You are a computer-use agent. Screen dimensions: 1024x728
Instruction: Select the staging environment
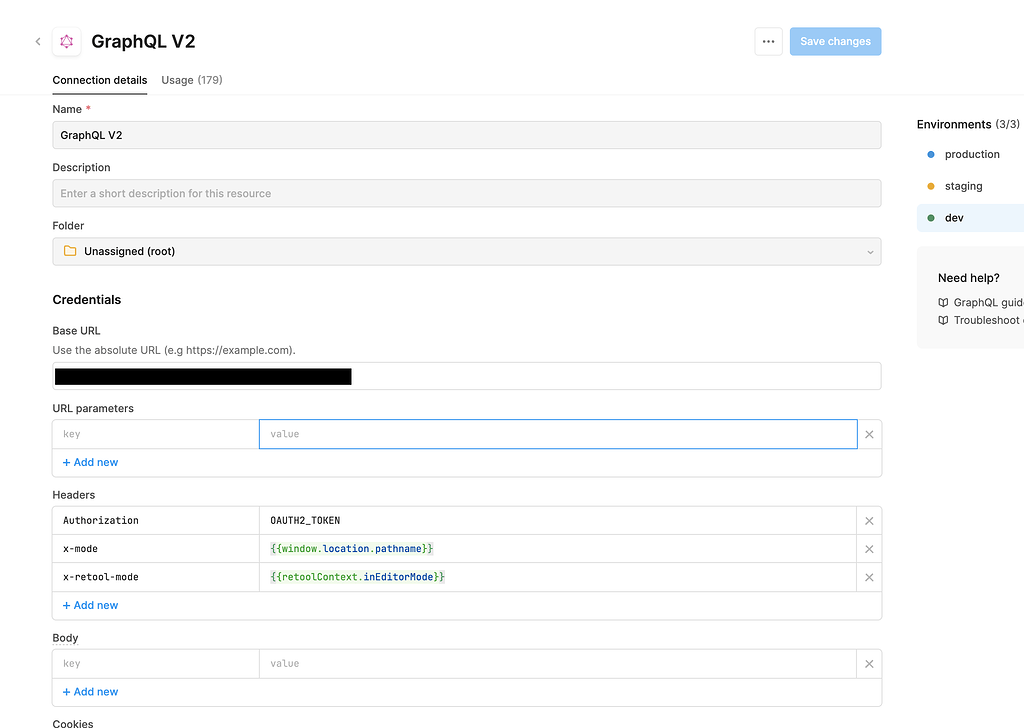click(x=963, y=187)
